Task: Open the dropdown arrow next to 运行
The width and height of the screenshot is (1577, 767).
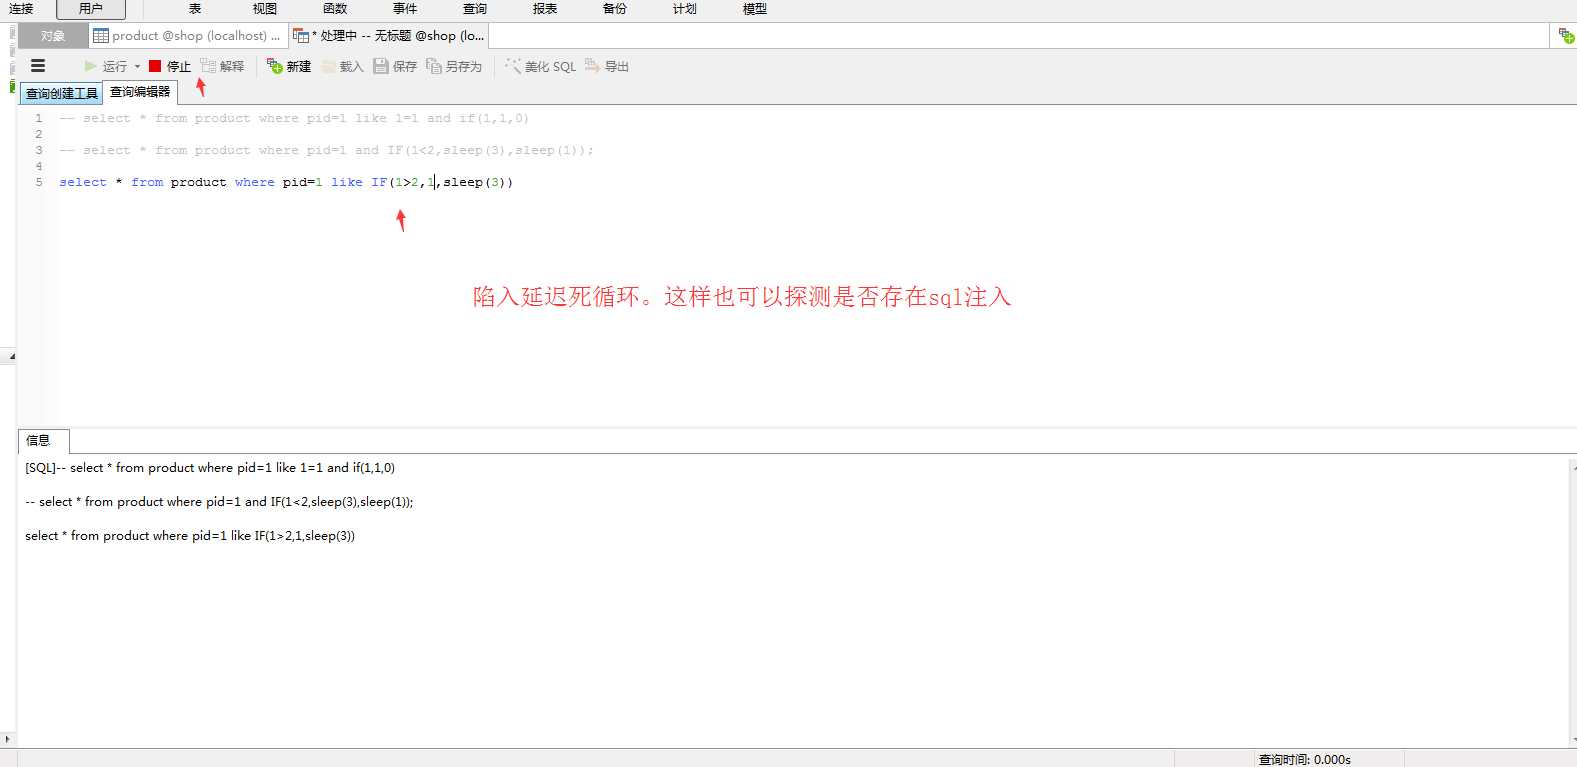Action: pos(137,66)
